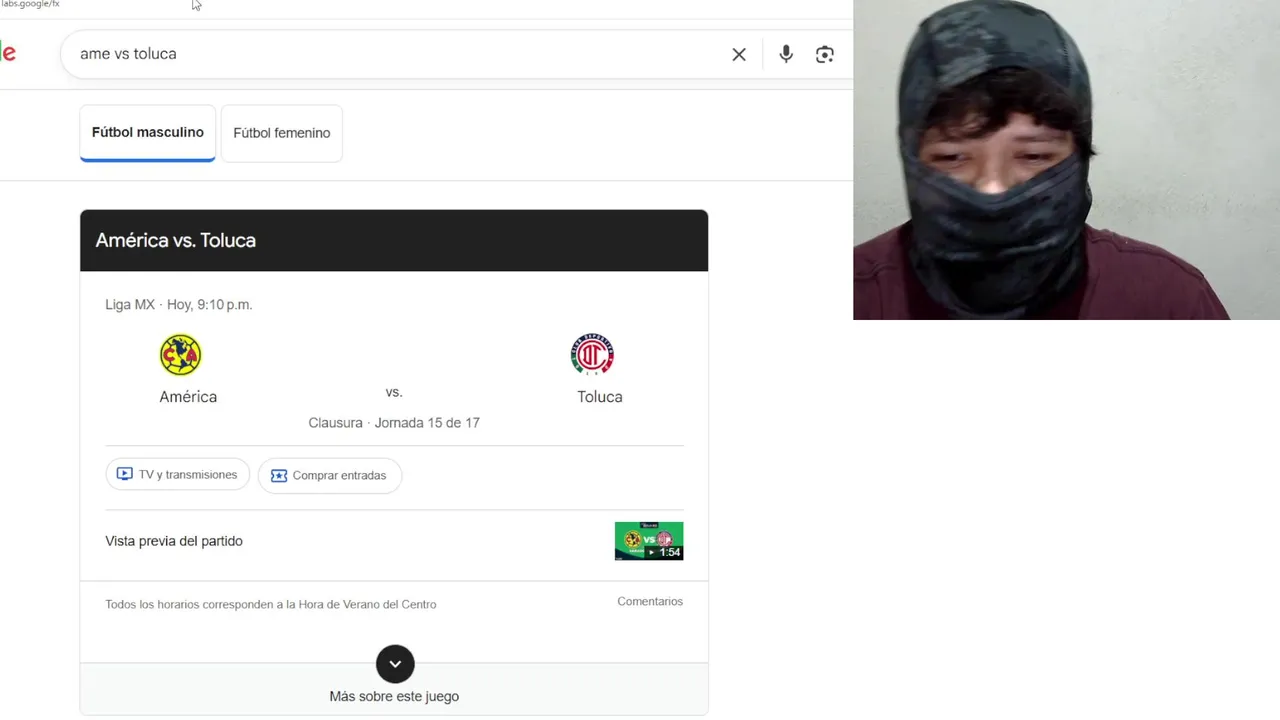Click the Club América crest logo
The width and height of the screenshot is (1280, 720).
click(180, 355)
